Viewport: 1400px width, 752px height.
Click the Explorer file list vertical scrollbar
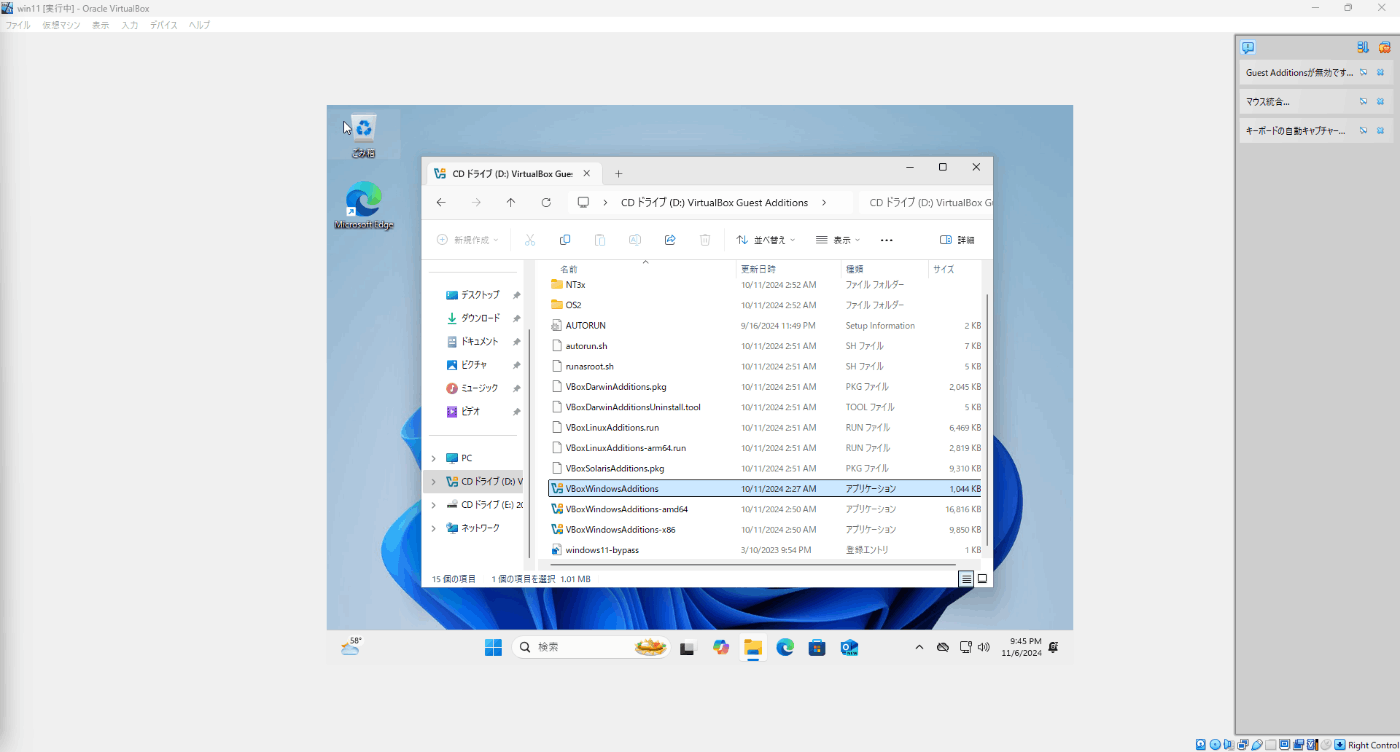988,420
